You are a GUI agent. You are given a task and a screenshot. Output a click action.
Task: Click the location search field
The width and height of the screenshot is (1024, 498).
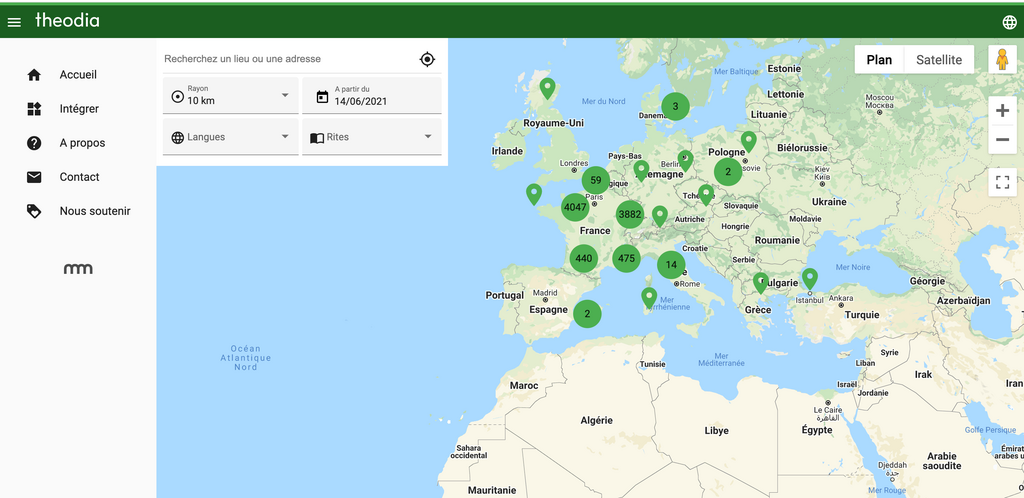tap(287, 59)
